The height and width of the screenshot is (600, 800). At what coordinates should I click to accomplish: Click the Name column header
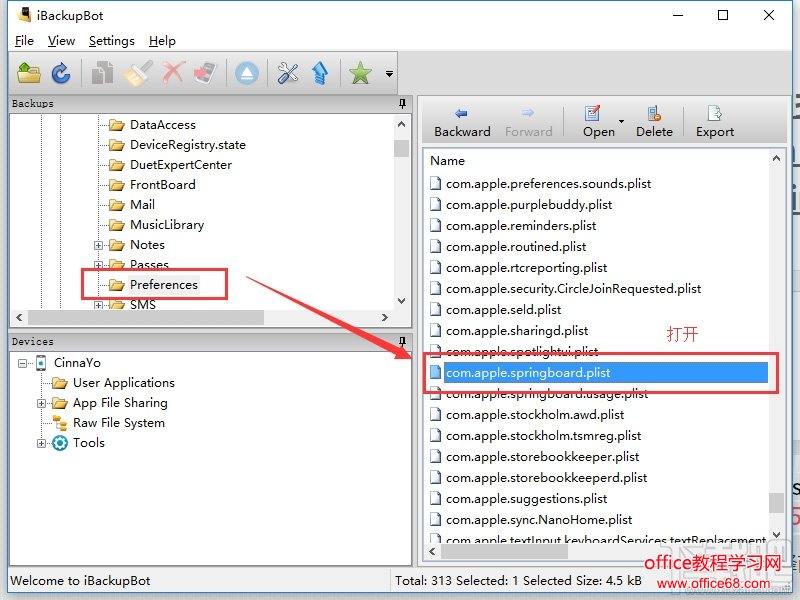coord(448,160)
